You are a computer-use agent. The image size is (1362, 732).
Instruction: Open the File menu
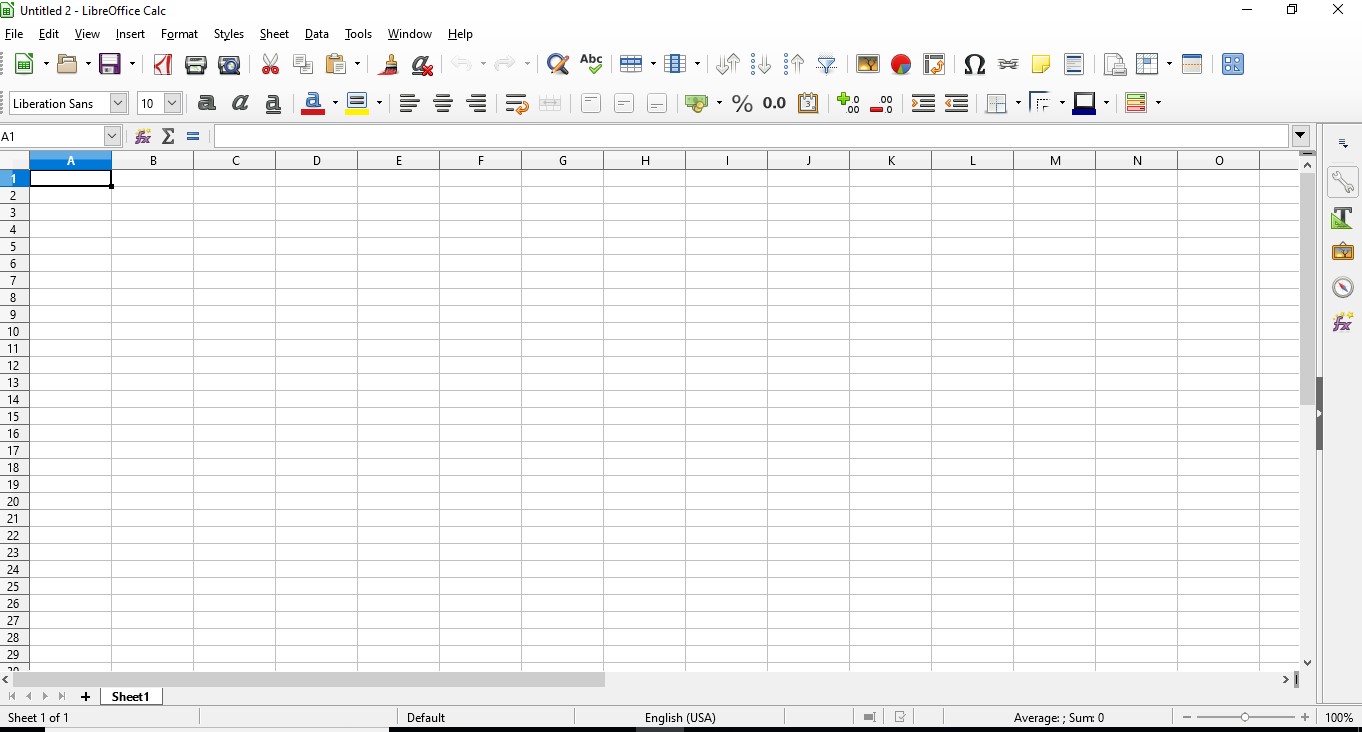coord(14,34)
